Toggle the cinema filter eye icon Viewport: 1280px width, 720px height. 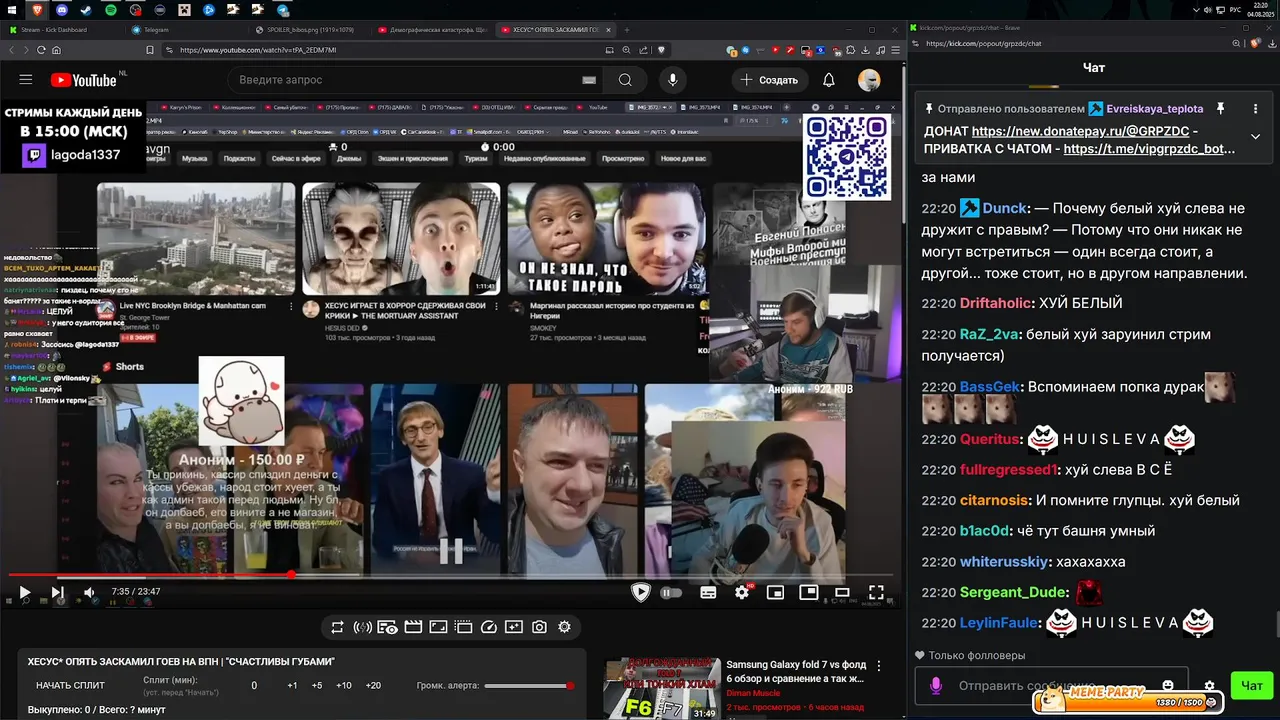(x=388, y=627)
